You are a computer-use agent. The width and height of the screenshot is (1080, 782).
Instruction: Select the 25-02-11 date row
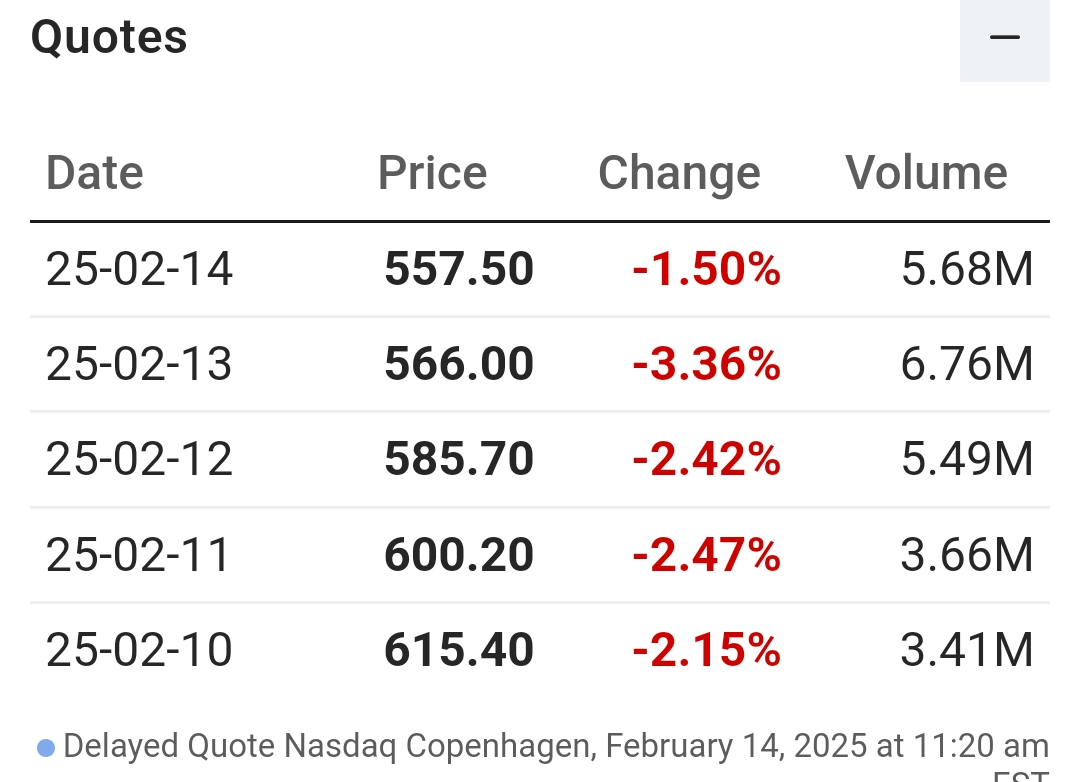139,555
